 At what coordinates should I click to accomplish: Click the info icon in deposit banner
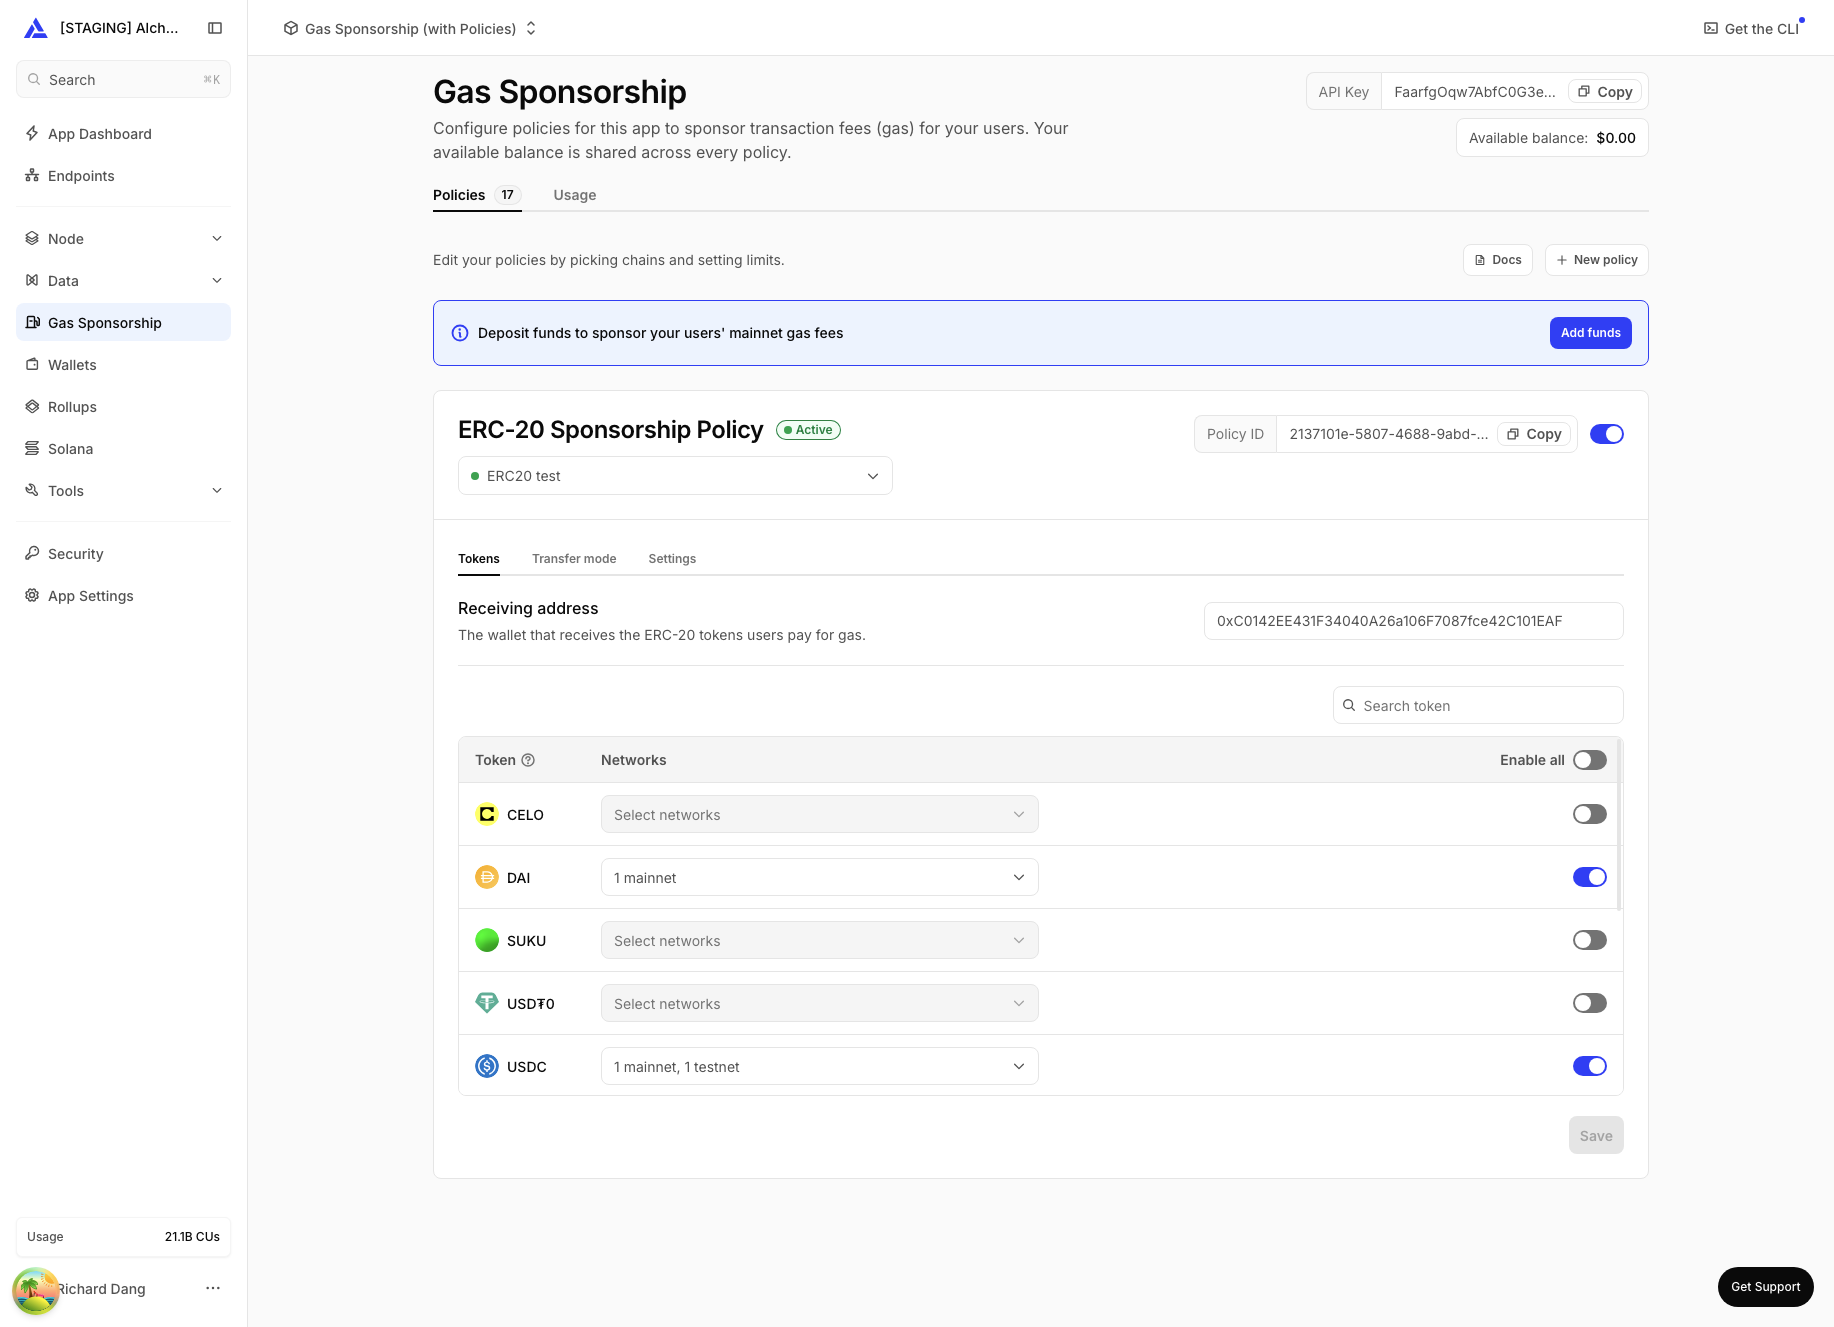pyautogui.click(x=460, y=333)
